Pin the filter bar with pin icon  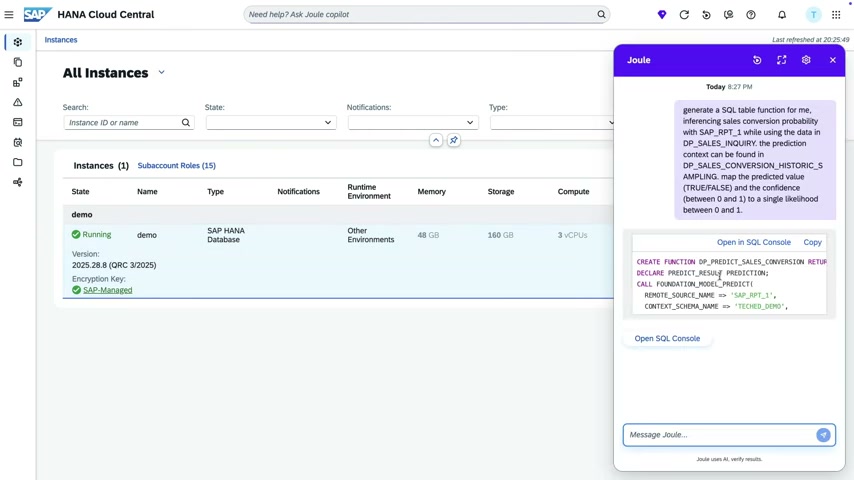click(x=454, y=140)
